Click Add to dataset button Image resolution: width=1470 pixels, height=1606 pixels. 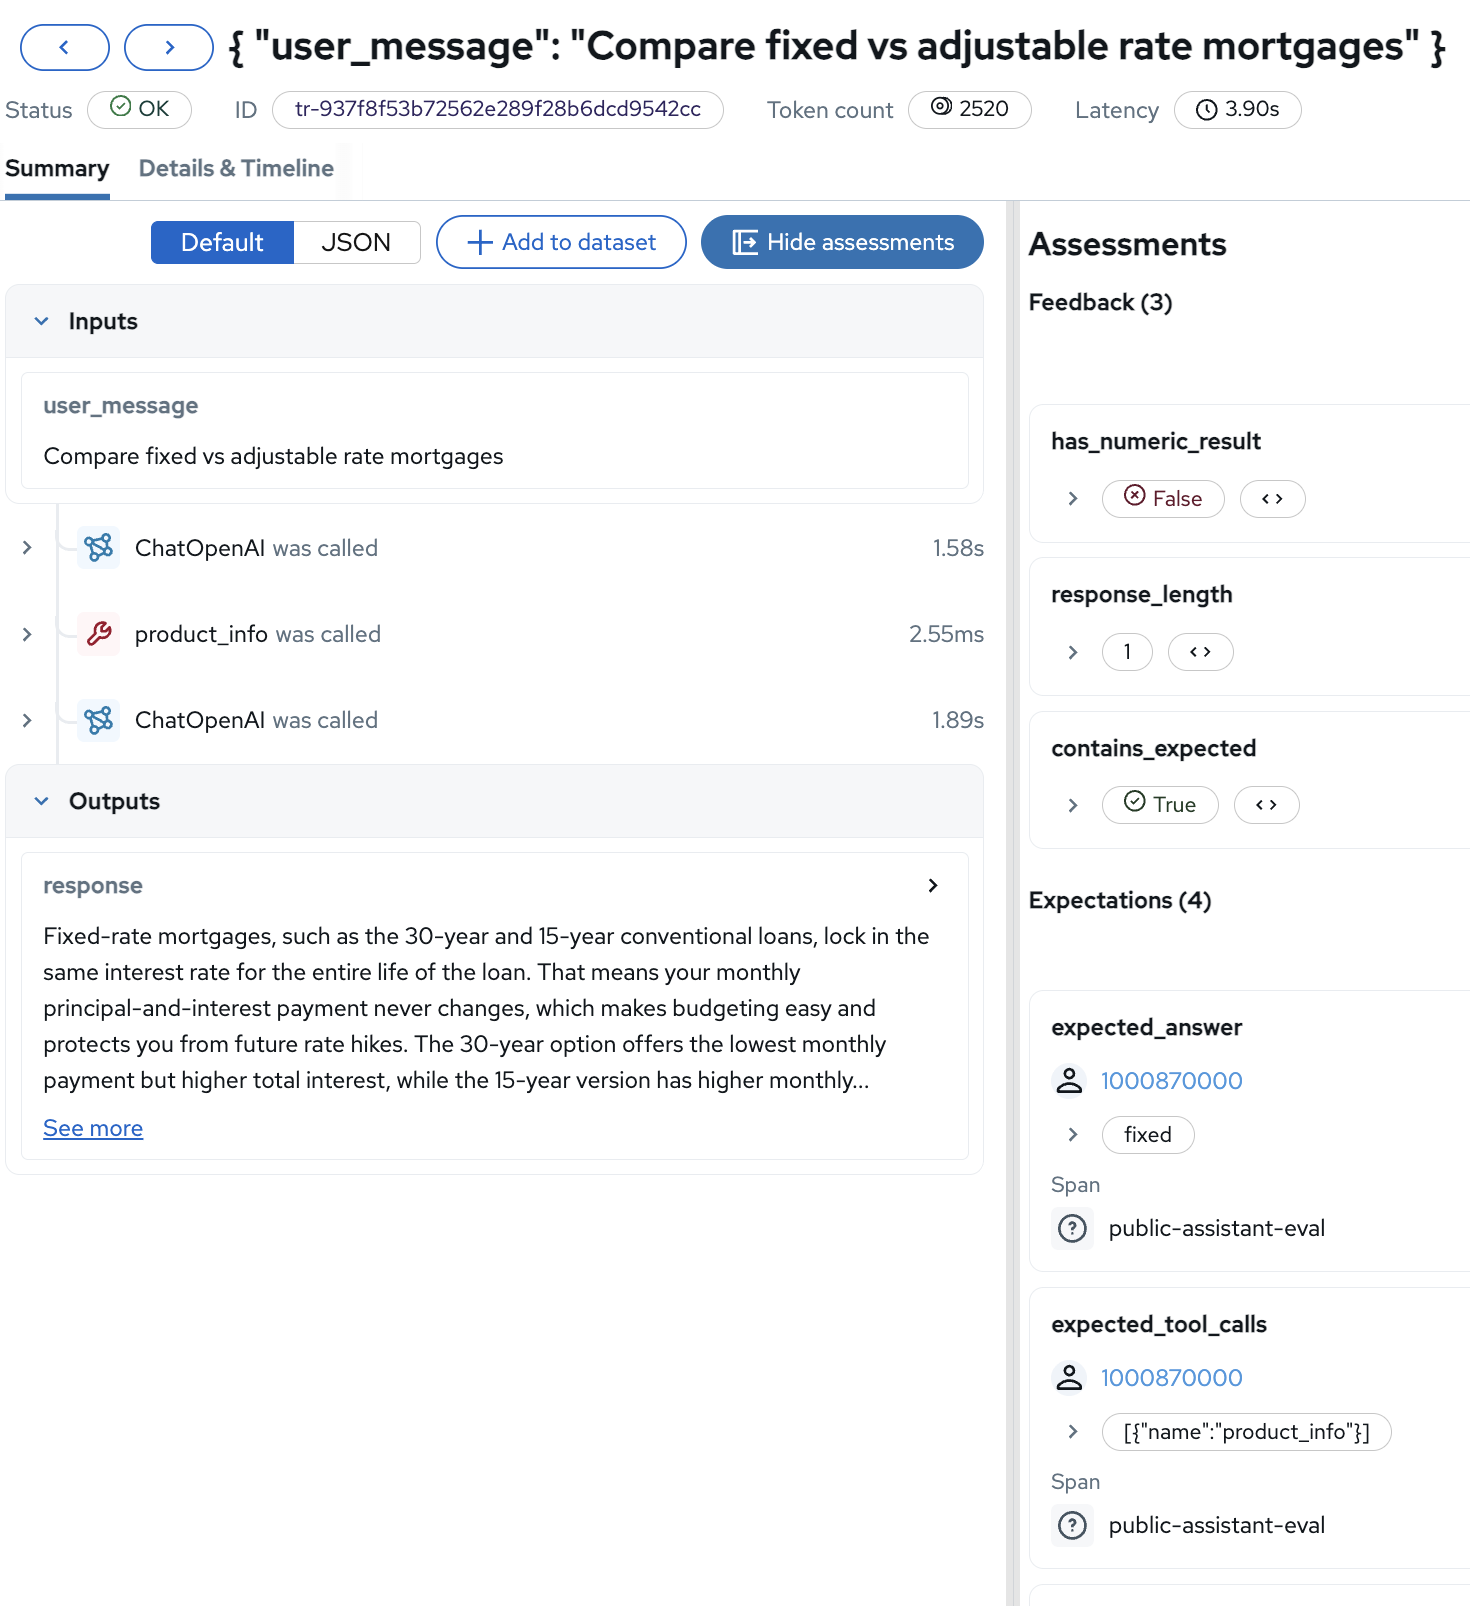click(x=561, y=243)
